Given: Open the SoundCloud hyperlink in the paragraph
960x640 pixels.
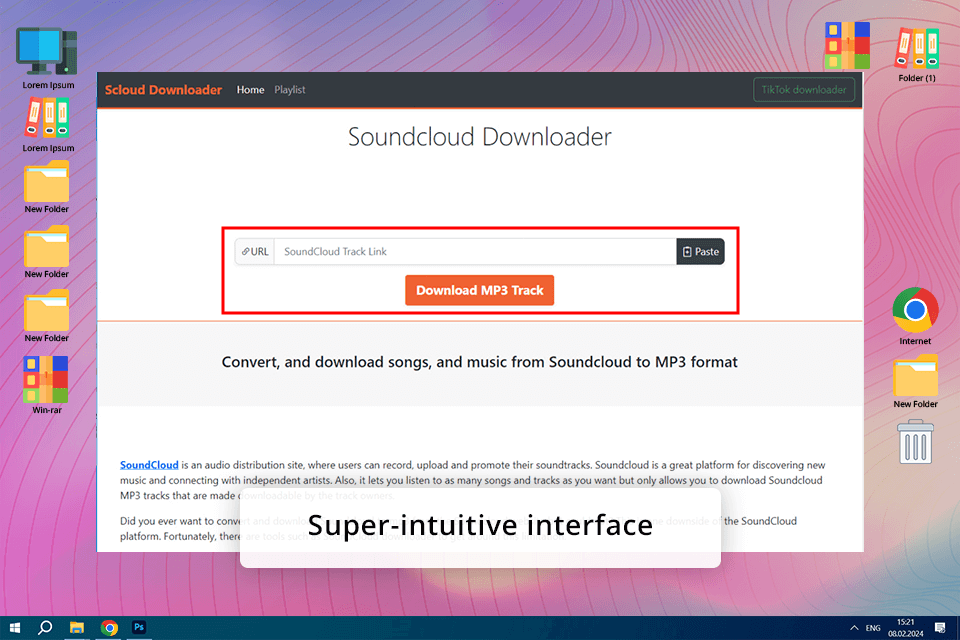Looking at the screenshot, I should tap(149, 465).
